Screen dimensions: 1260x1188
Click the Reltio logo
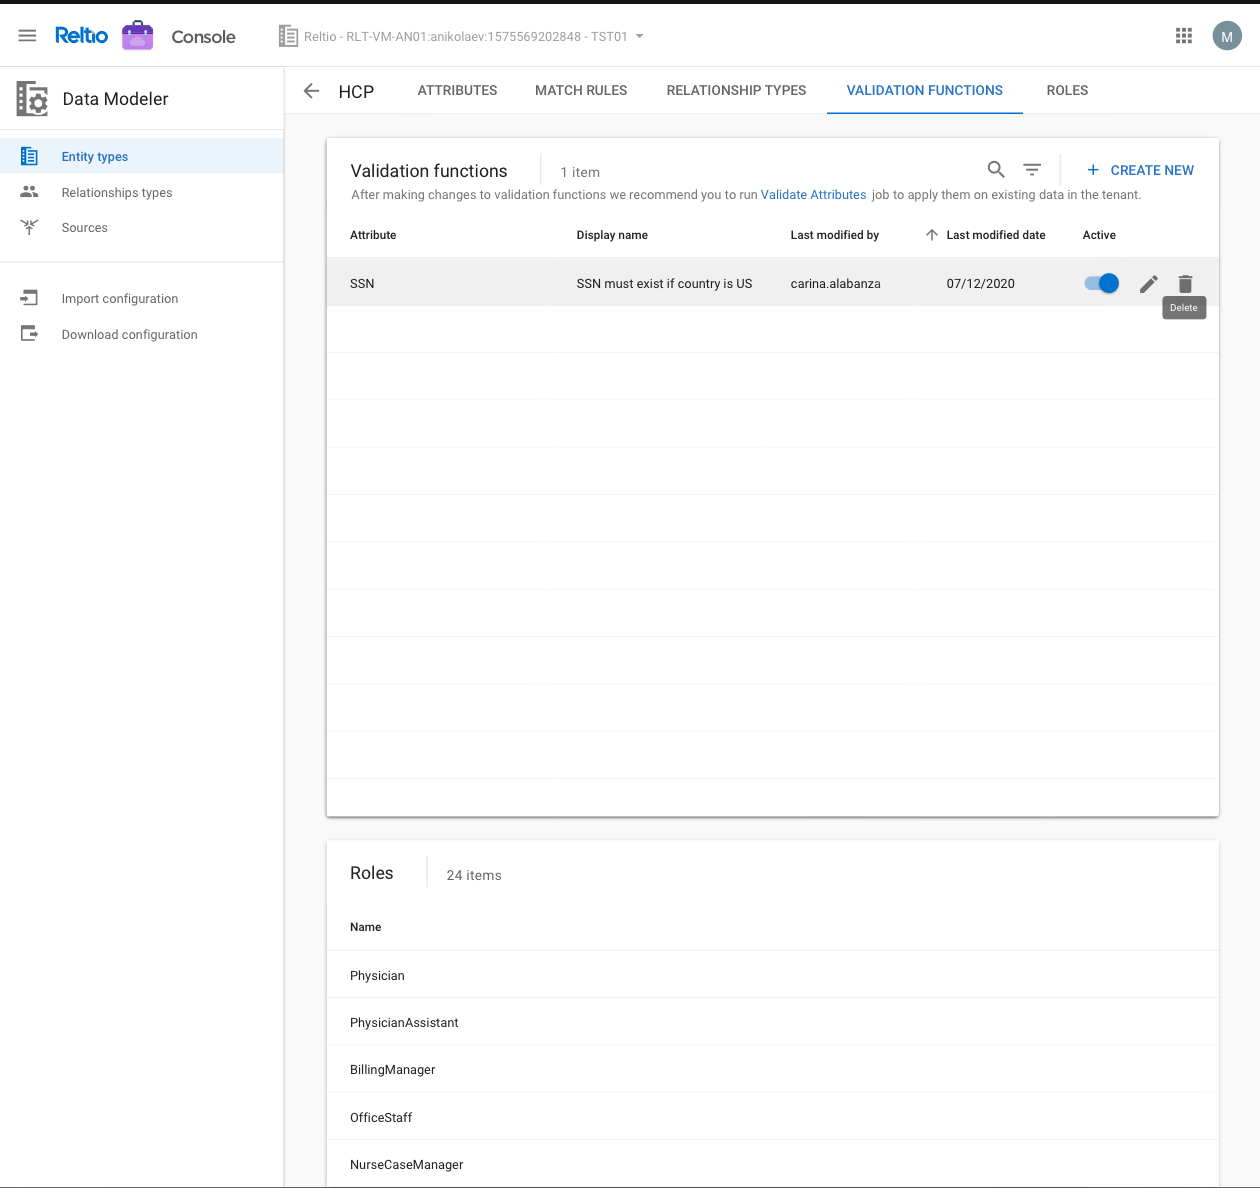81,36
